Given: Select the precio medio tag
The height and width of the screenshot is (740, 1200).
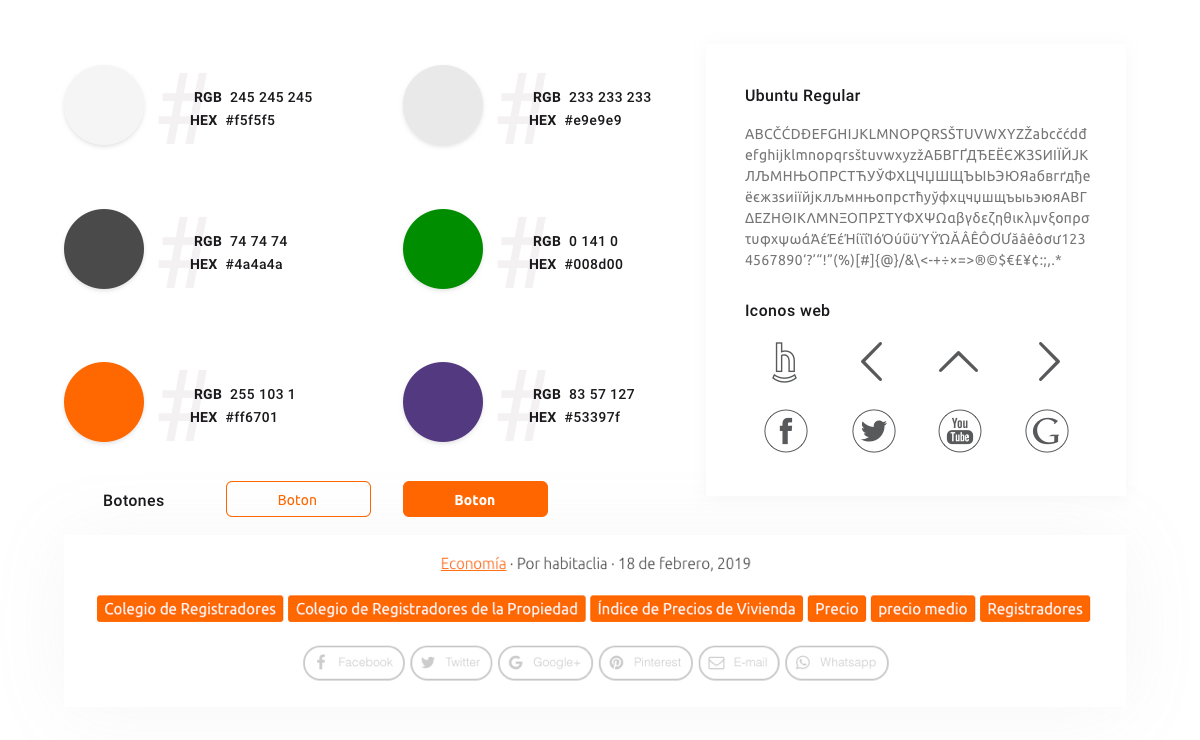Looking at the screenshot, I should click(x=923, y=609).
